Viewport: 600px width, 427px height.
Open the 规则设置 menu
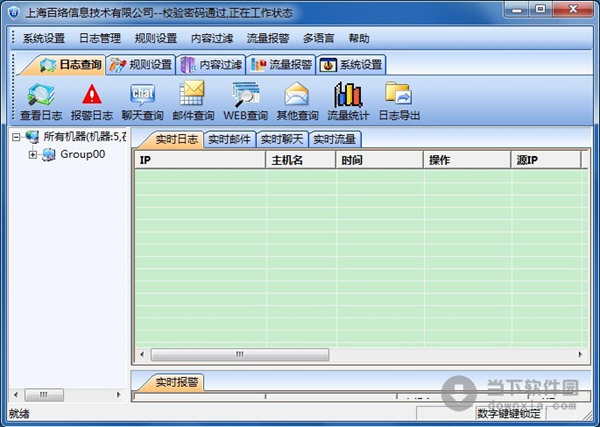tap(156, 38)
